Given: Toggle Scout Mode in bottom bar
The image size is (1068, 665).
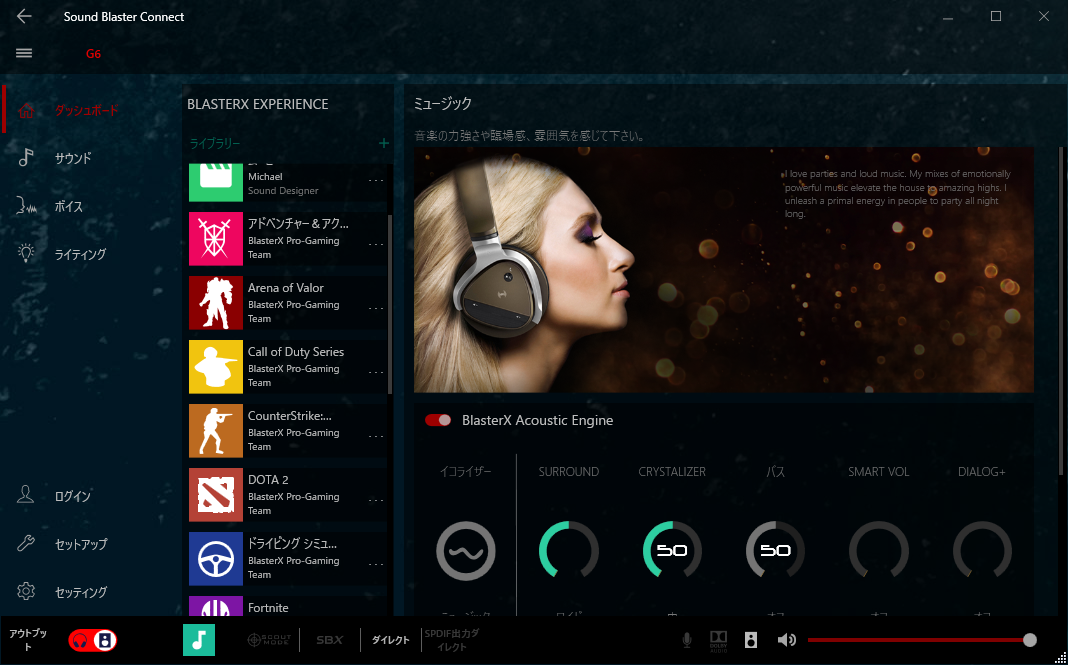Looking at the screenshot, I should pos(269,640).
